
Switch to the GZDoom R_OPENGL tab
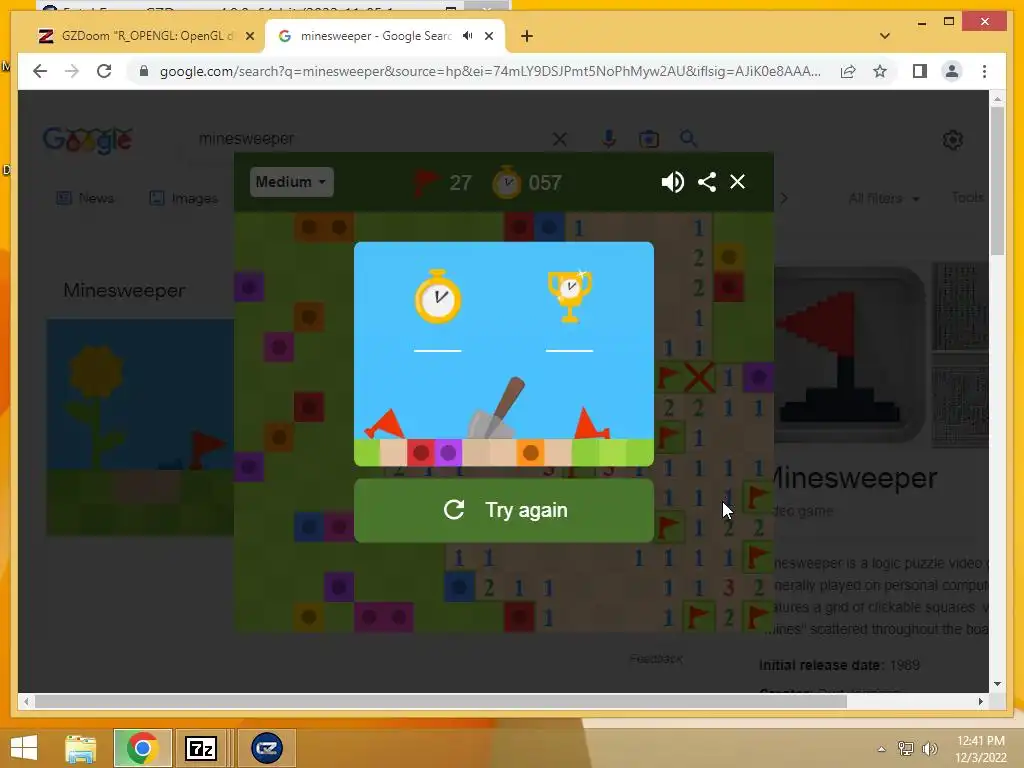tap(147, 36)
